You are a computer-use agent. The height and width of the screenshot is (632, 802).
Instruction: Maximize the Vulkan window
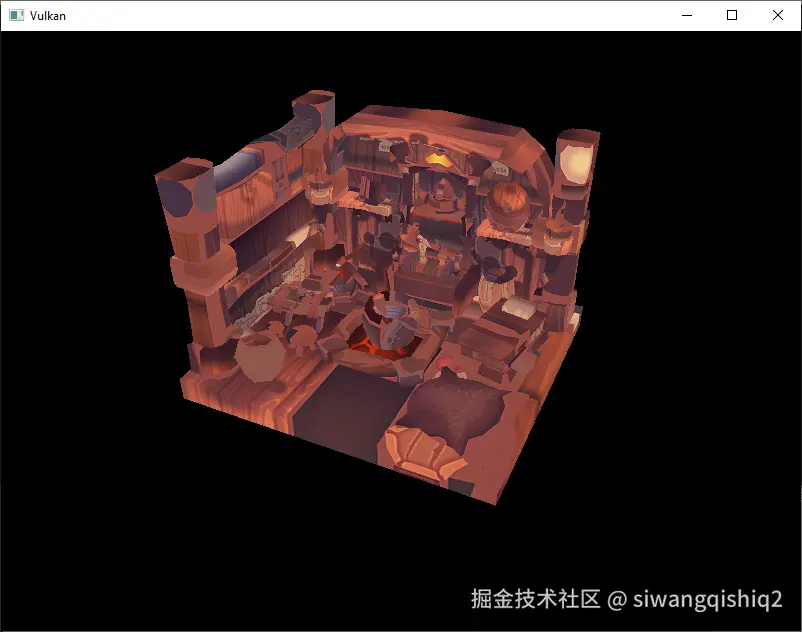tap(732, 15)
